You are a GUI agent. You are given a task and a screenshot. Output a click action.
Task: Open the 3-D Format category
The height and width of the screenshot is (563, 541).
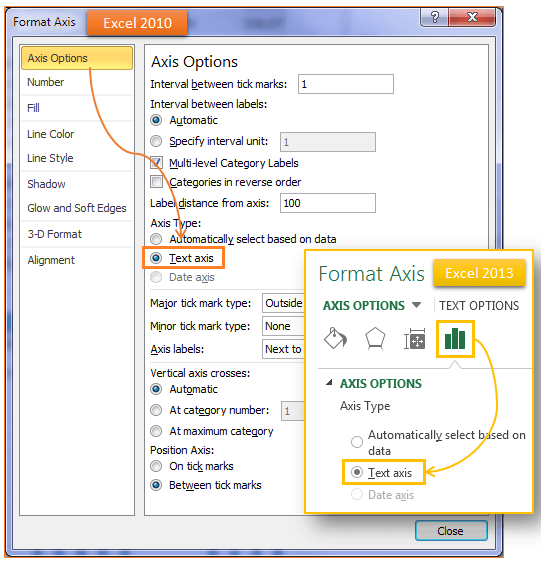coord(77,234)
